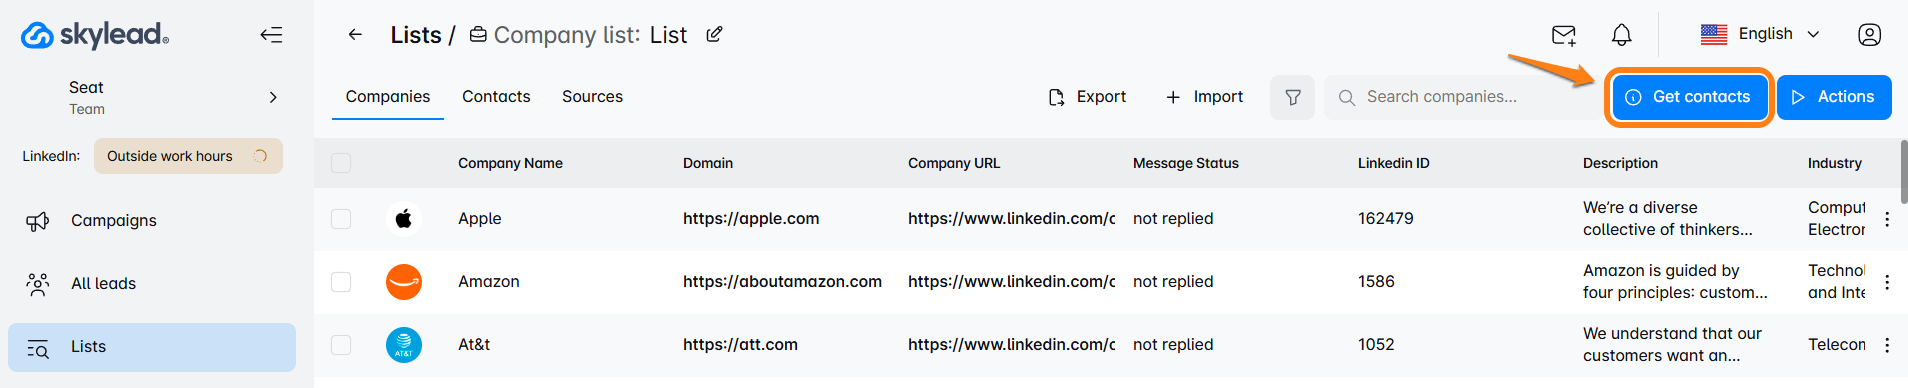
Task: Open the mail inbox icon
Action: pos(1564,35)
